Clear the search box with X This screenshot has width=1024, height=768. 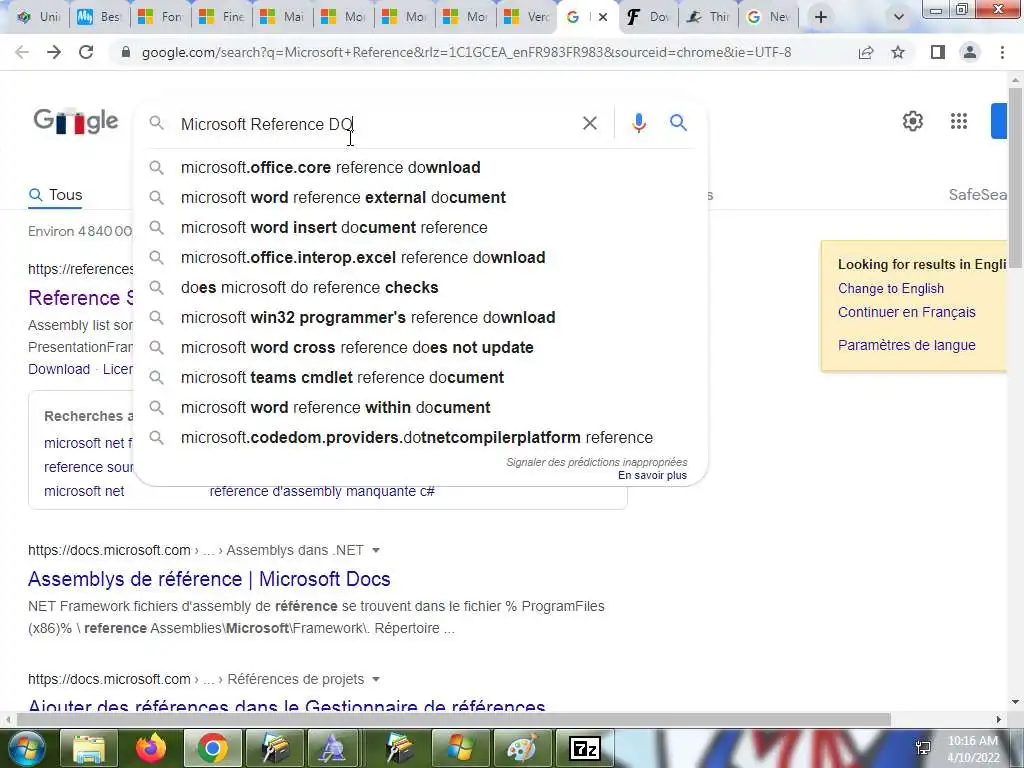(x=590, y=123)
